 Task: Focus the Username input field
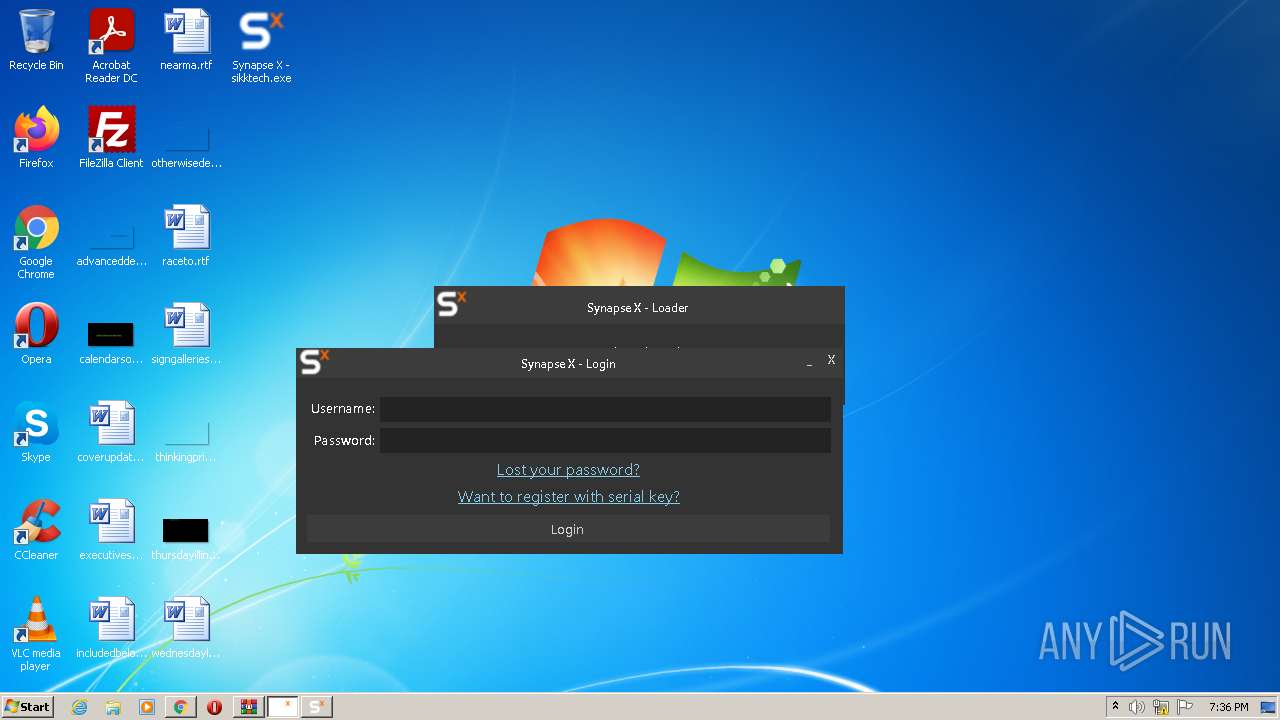tap(605, 409)
